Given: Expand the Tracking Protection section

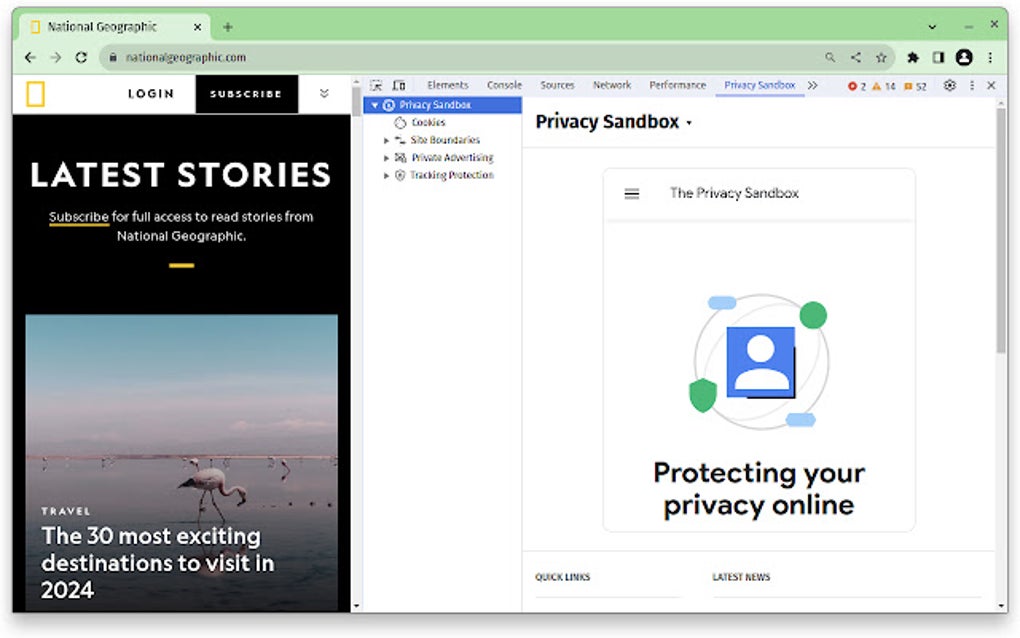Looking at the screenshot, I should click(x=388, y=174).
